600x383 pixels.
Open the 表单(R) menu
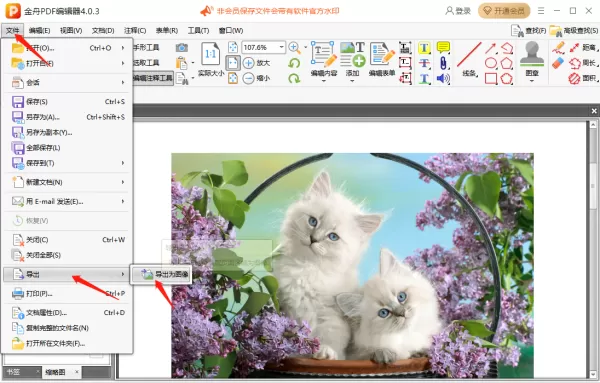(167, 31)
